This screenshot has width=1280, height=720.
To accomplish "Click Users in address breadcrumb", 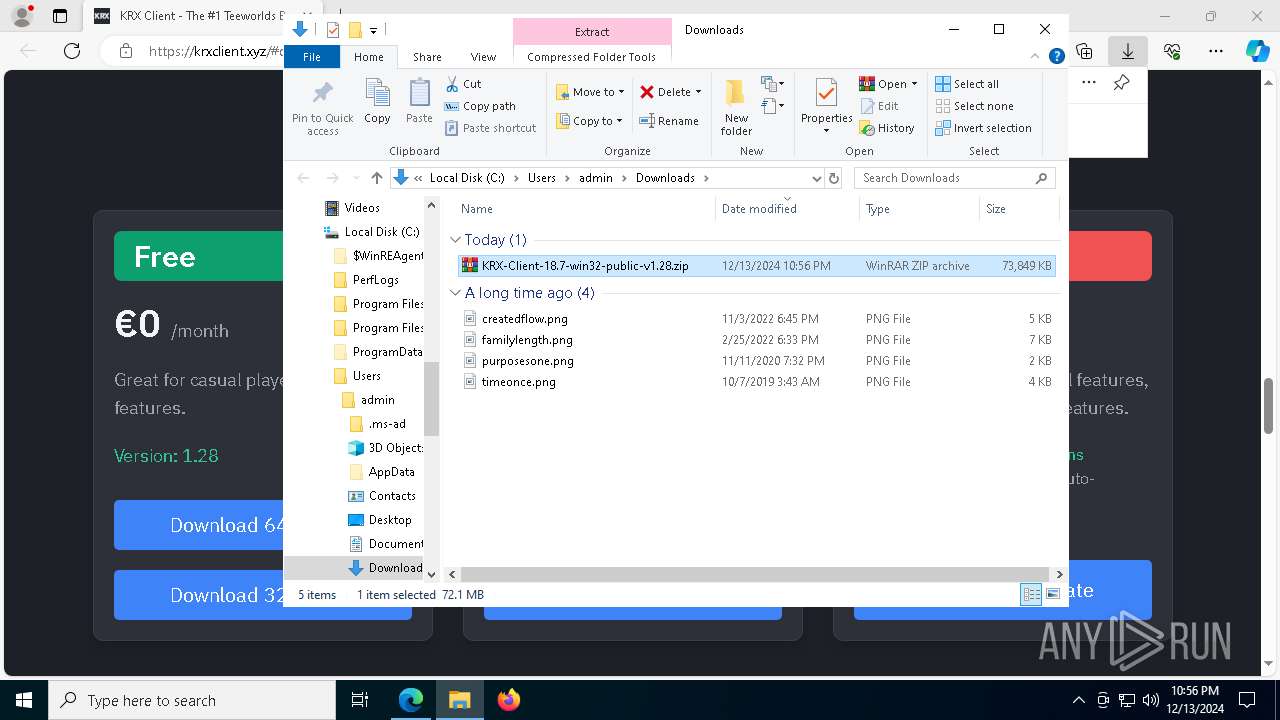I will [x=541, y=178].
